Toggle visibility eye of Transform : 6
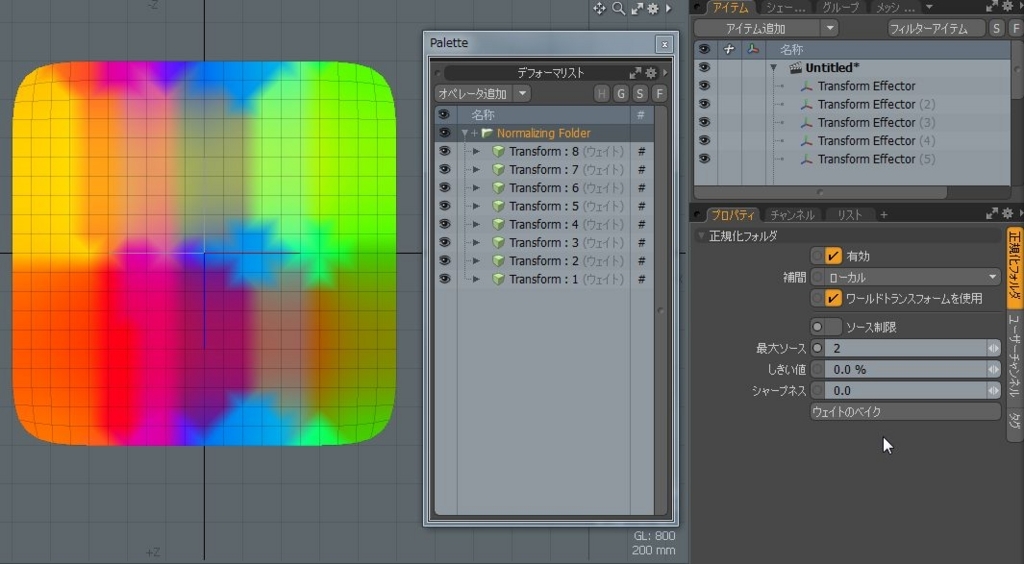Screen dimensions: 1024x564 pyautogui.click(x=444, y=188)
